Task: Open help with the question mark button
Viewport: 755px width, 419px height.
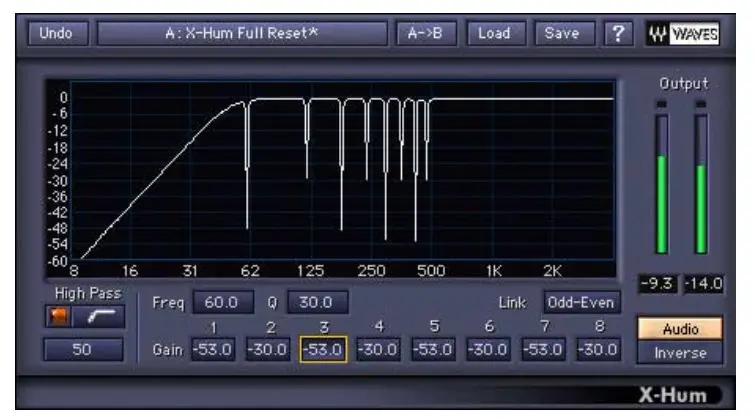Action: 618,33
